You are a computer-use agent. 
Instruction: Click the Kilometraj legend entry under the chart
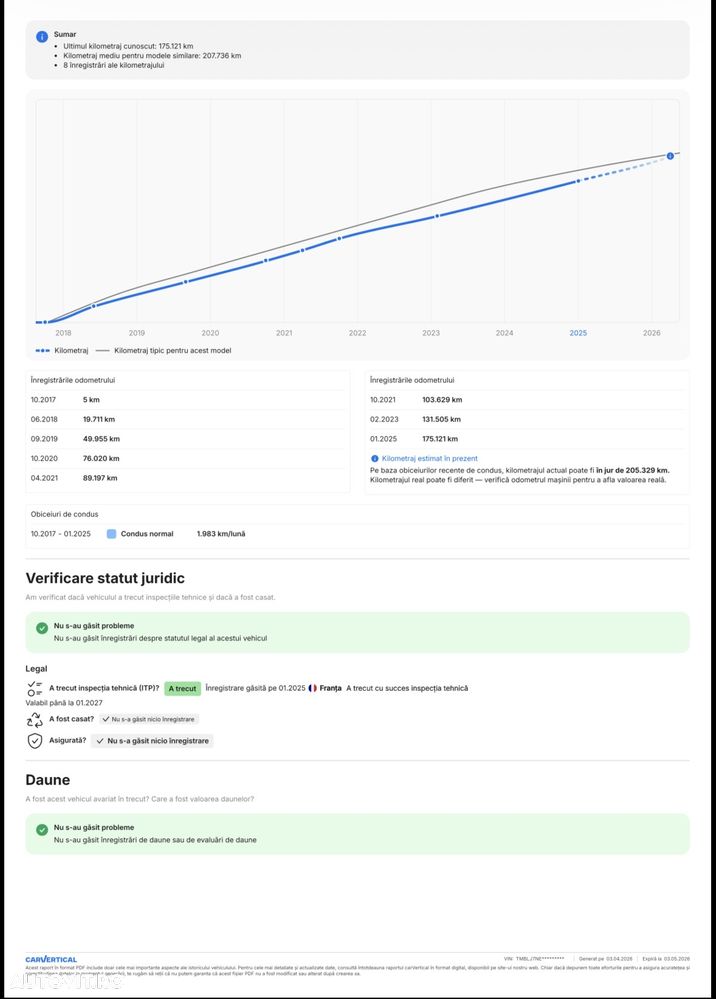click(x=62, y=351)
